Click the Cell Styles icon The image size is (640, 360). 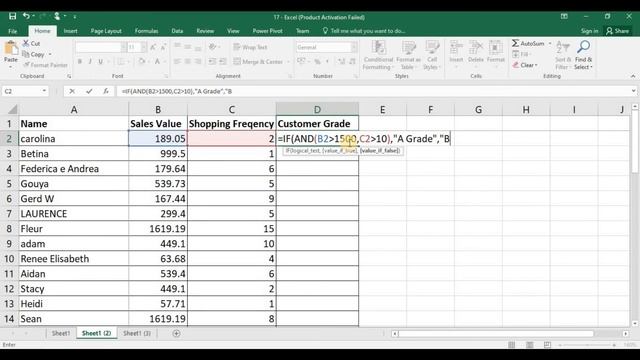click(432, 48)
